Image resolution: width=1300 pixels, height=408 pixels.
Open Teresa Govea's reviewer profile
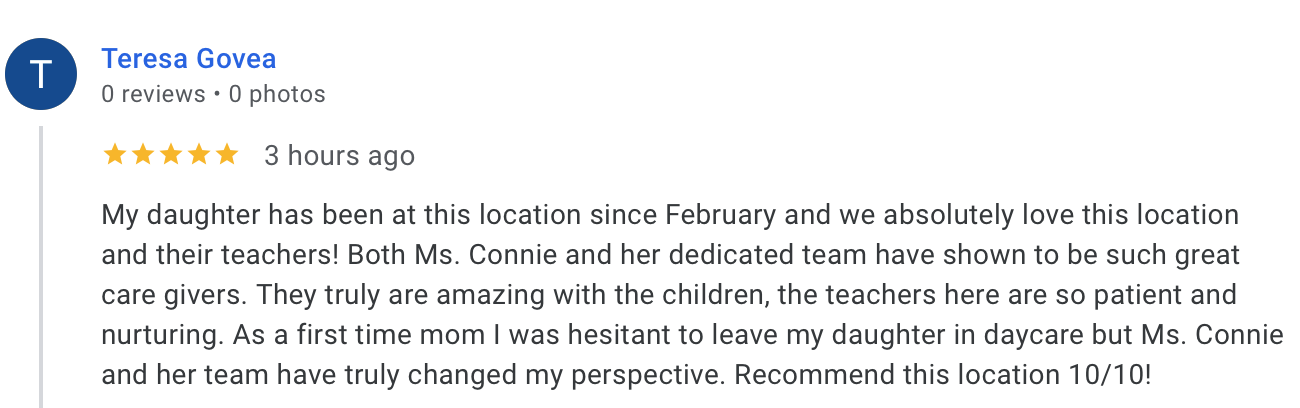coord(188,59)
